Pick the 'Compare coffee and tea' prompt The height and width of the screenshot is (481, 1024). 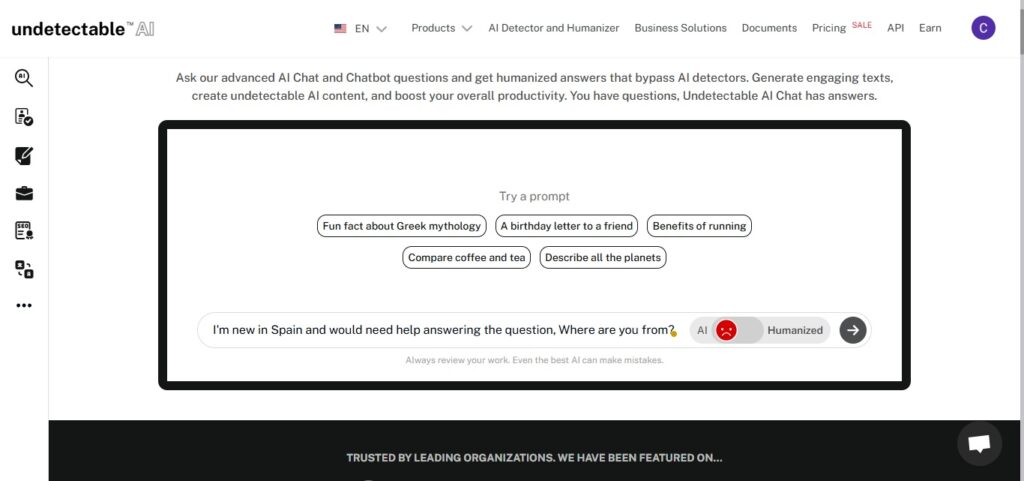coord(466,257)
